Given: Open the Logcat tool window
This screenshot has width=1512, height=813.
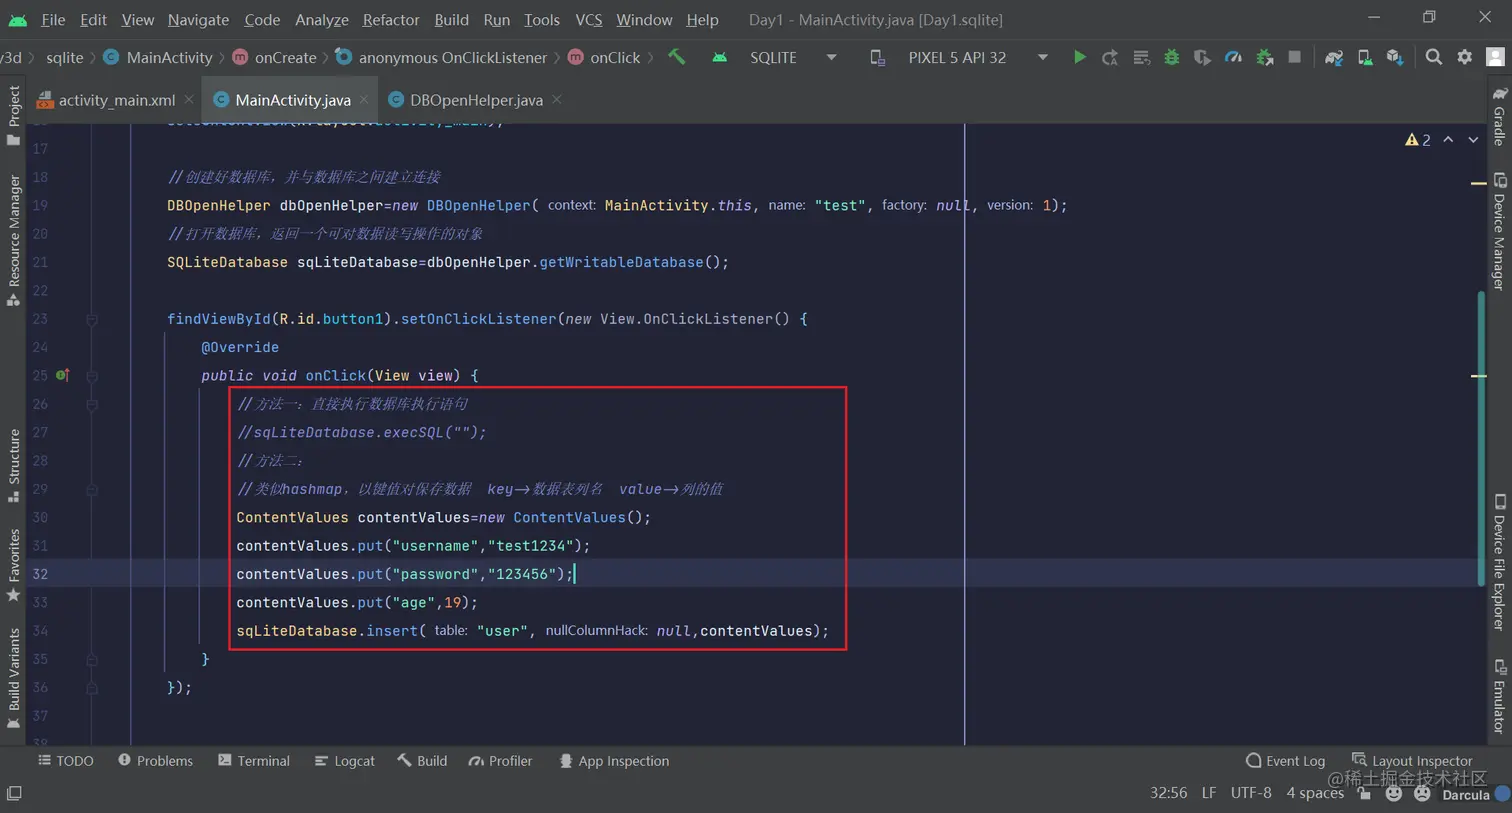Looking at the screenshot, I should pos(345,761).
